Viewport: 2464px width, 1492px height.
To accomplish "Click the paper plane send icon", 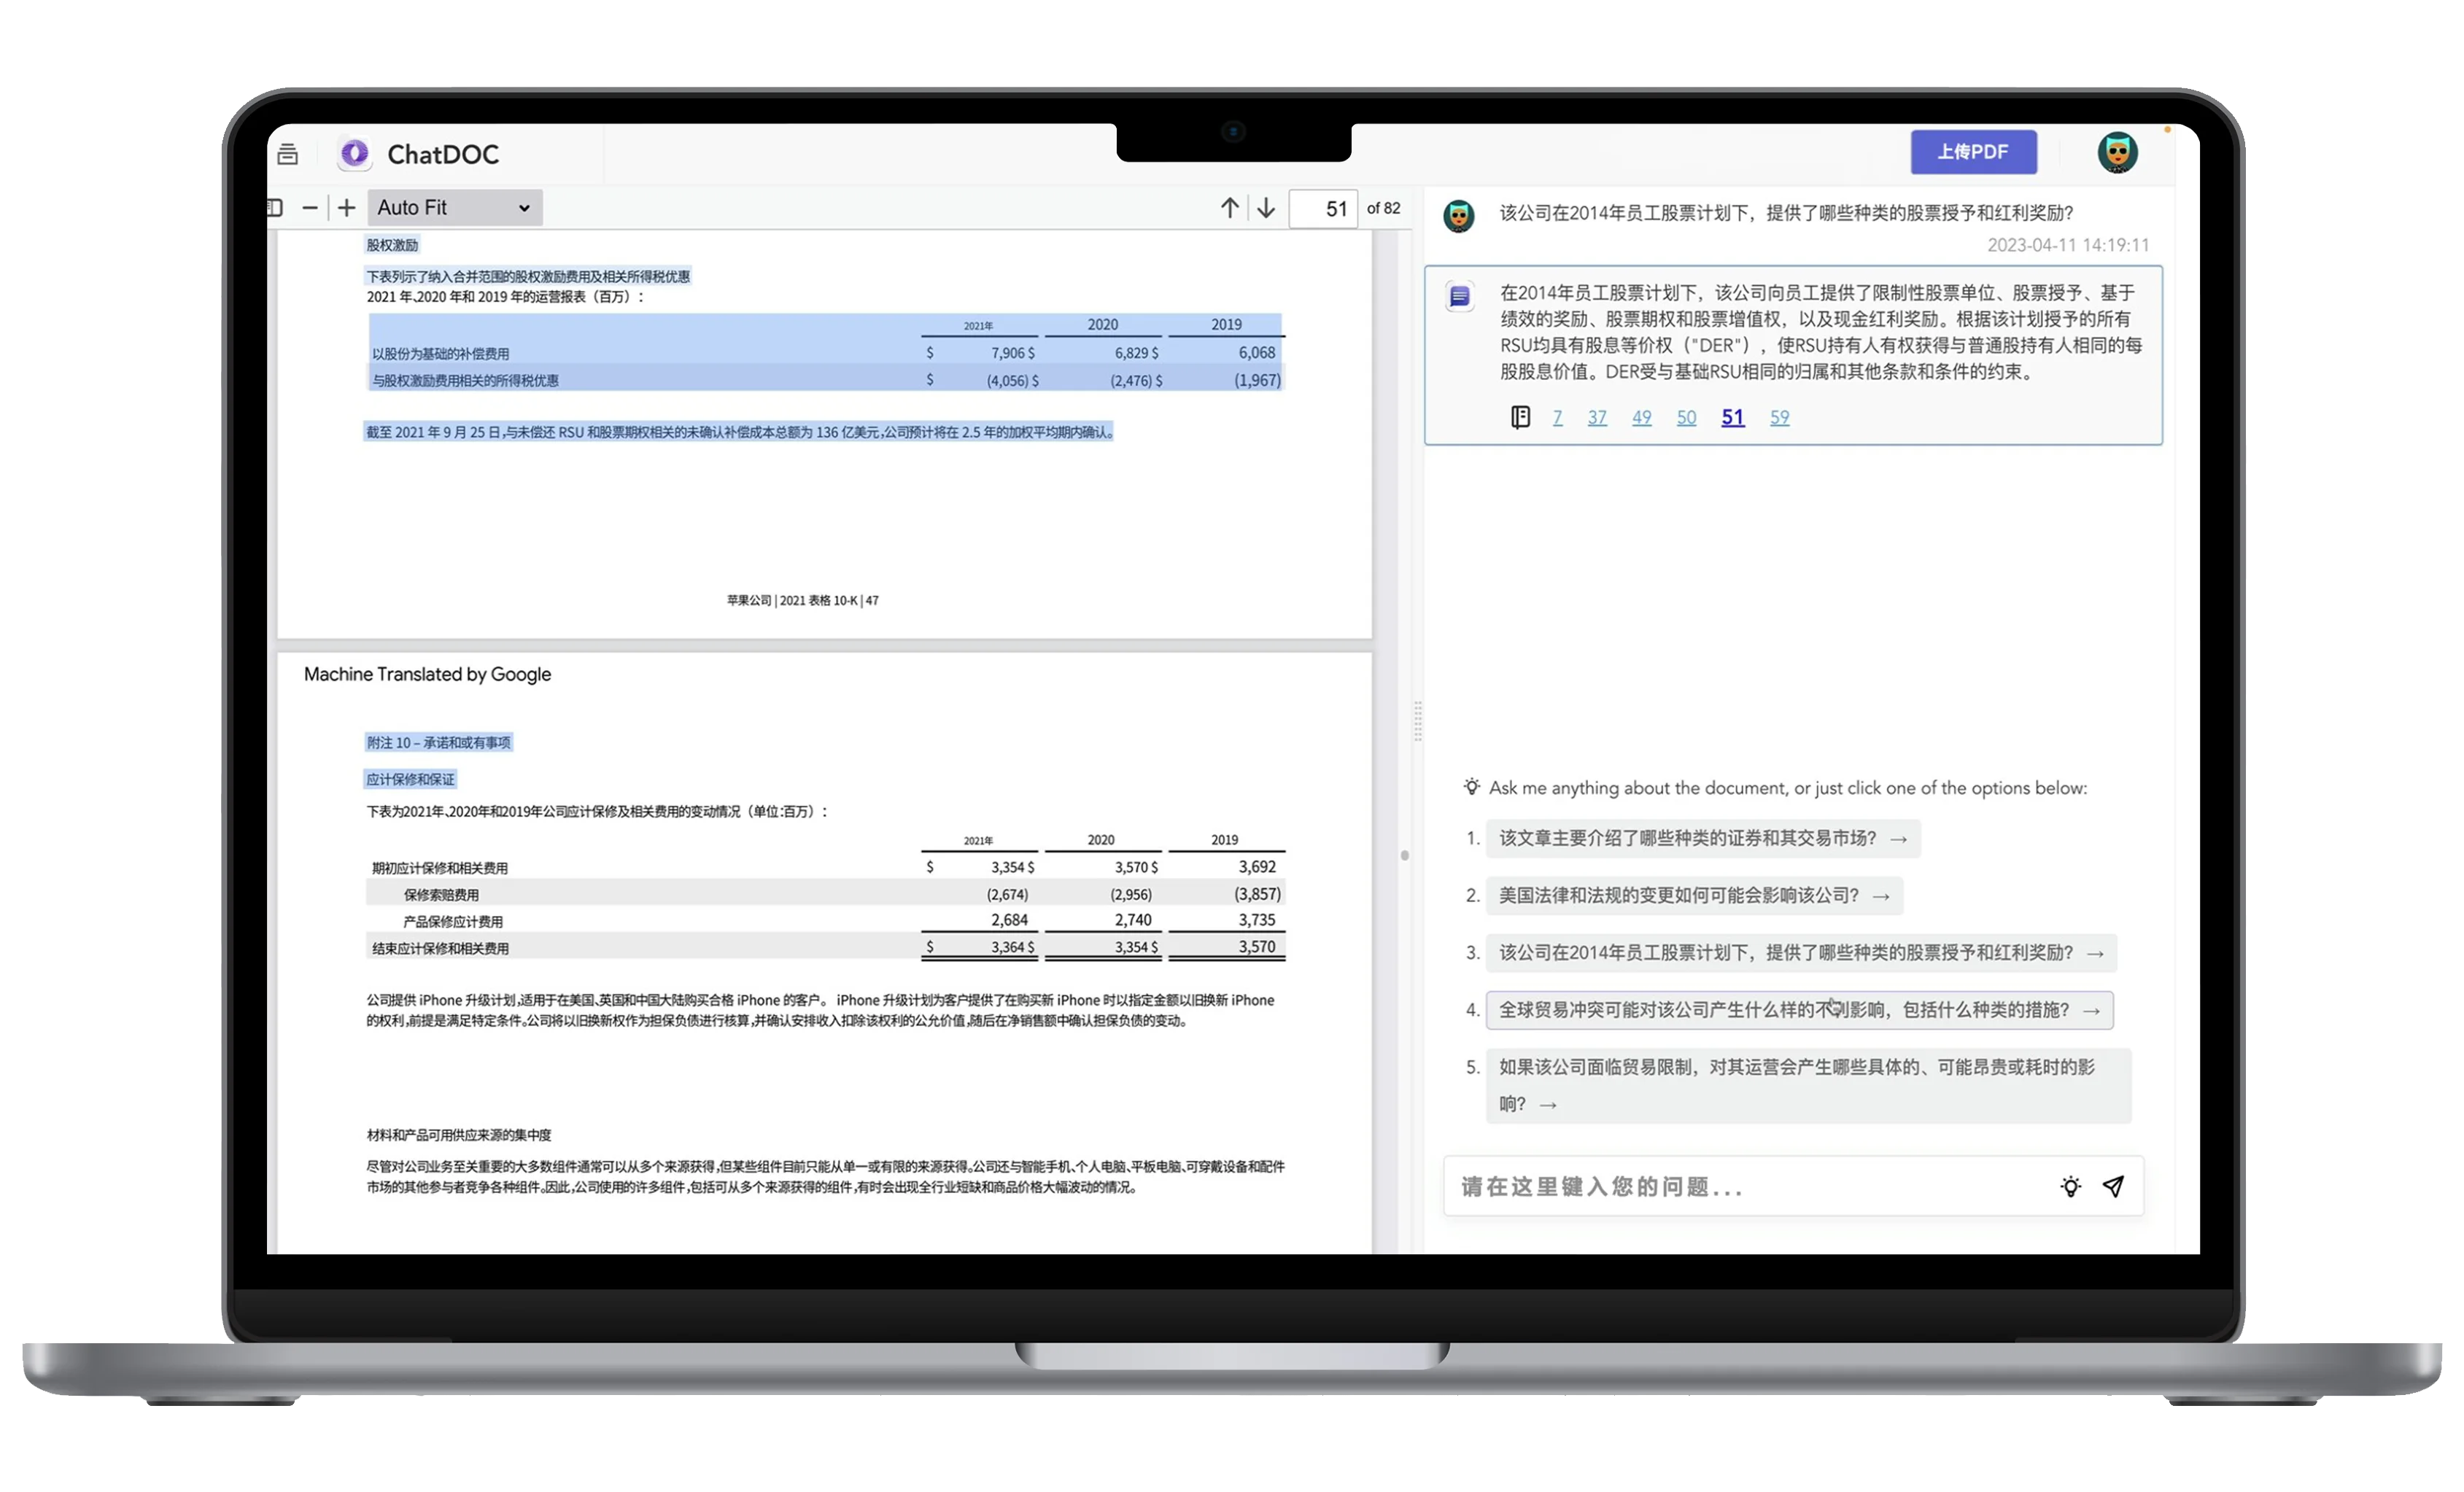I will coord(2113,1187).
